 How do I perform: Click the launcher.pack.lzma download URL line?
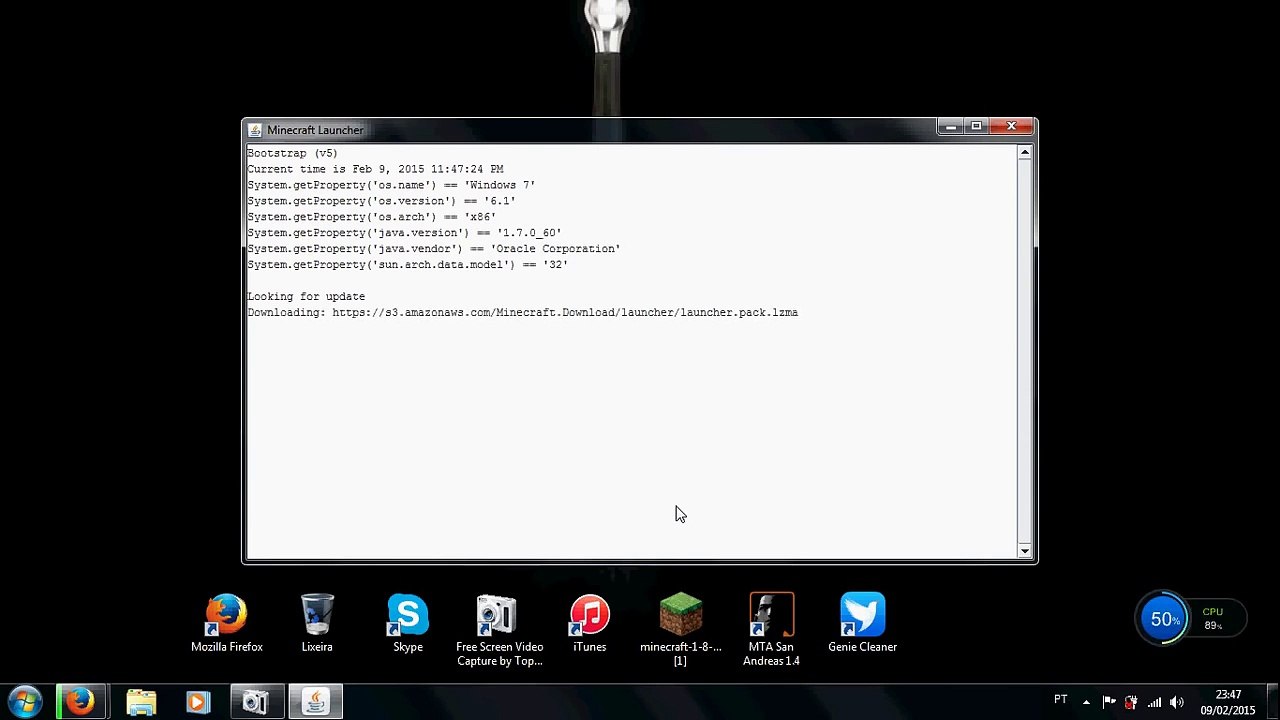[522, 313]
